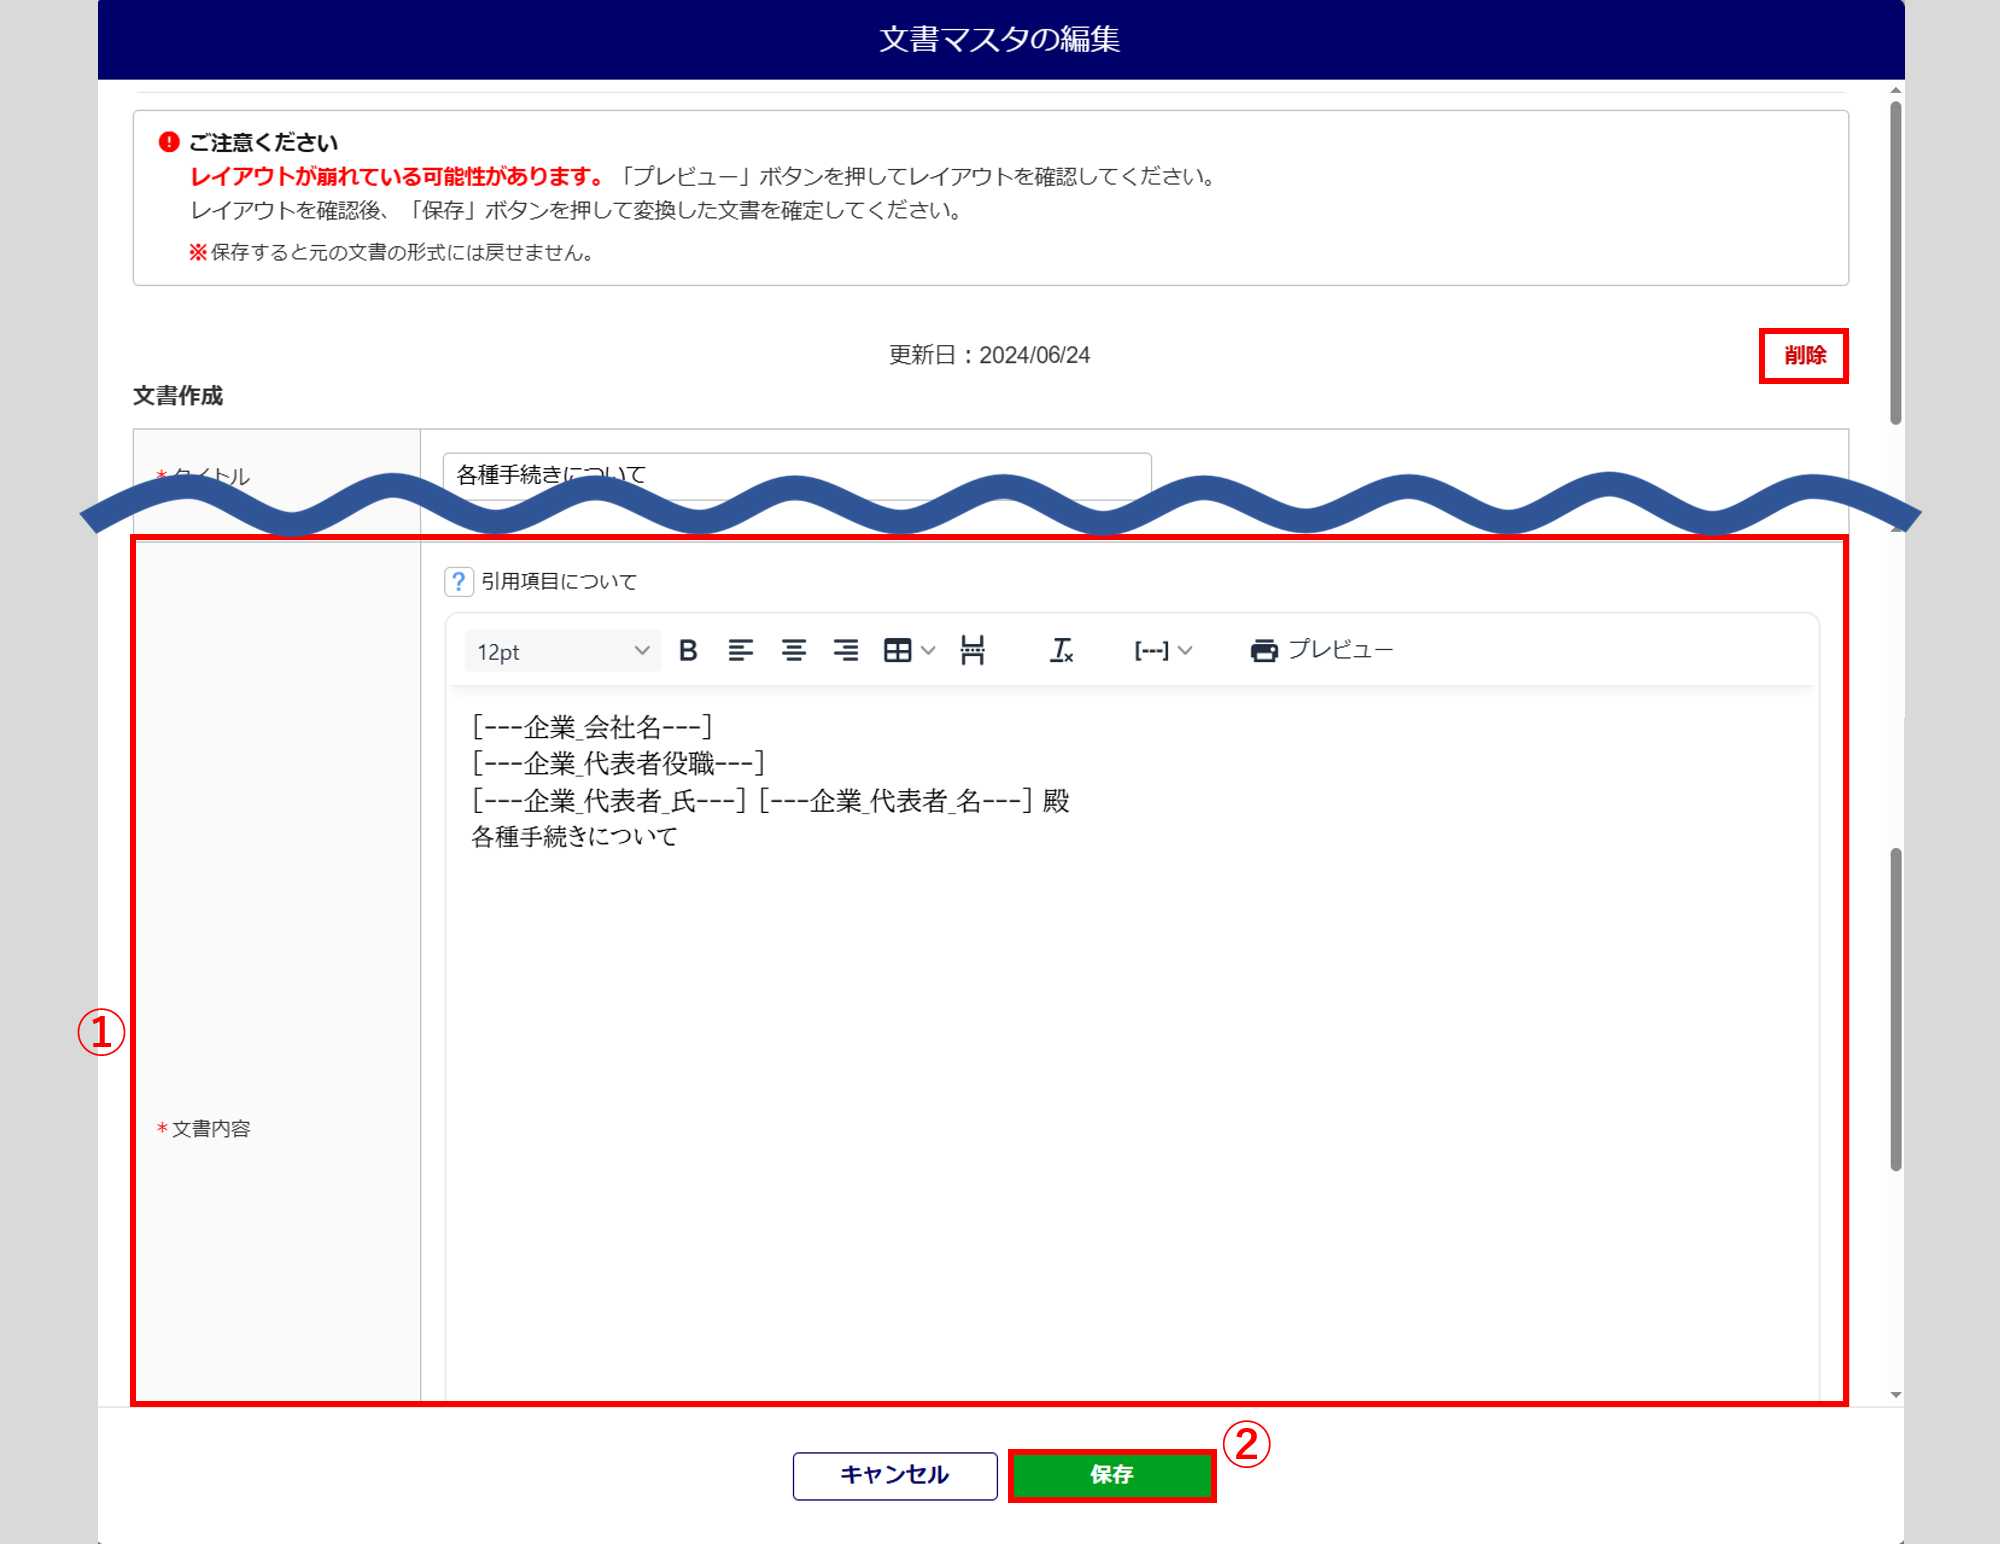Insert a page break
Viewport: 2000px width, 1544px height.
point(972,651)
